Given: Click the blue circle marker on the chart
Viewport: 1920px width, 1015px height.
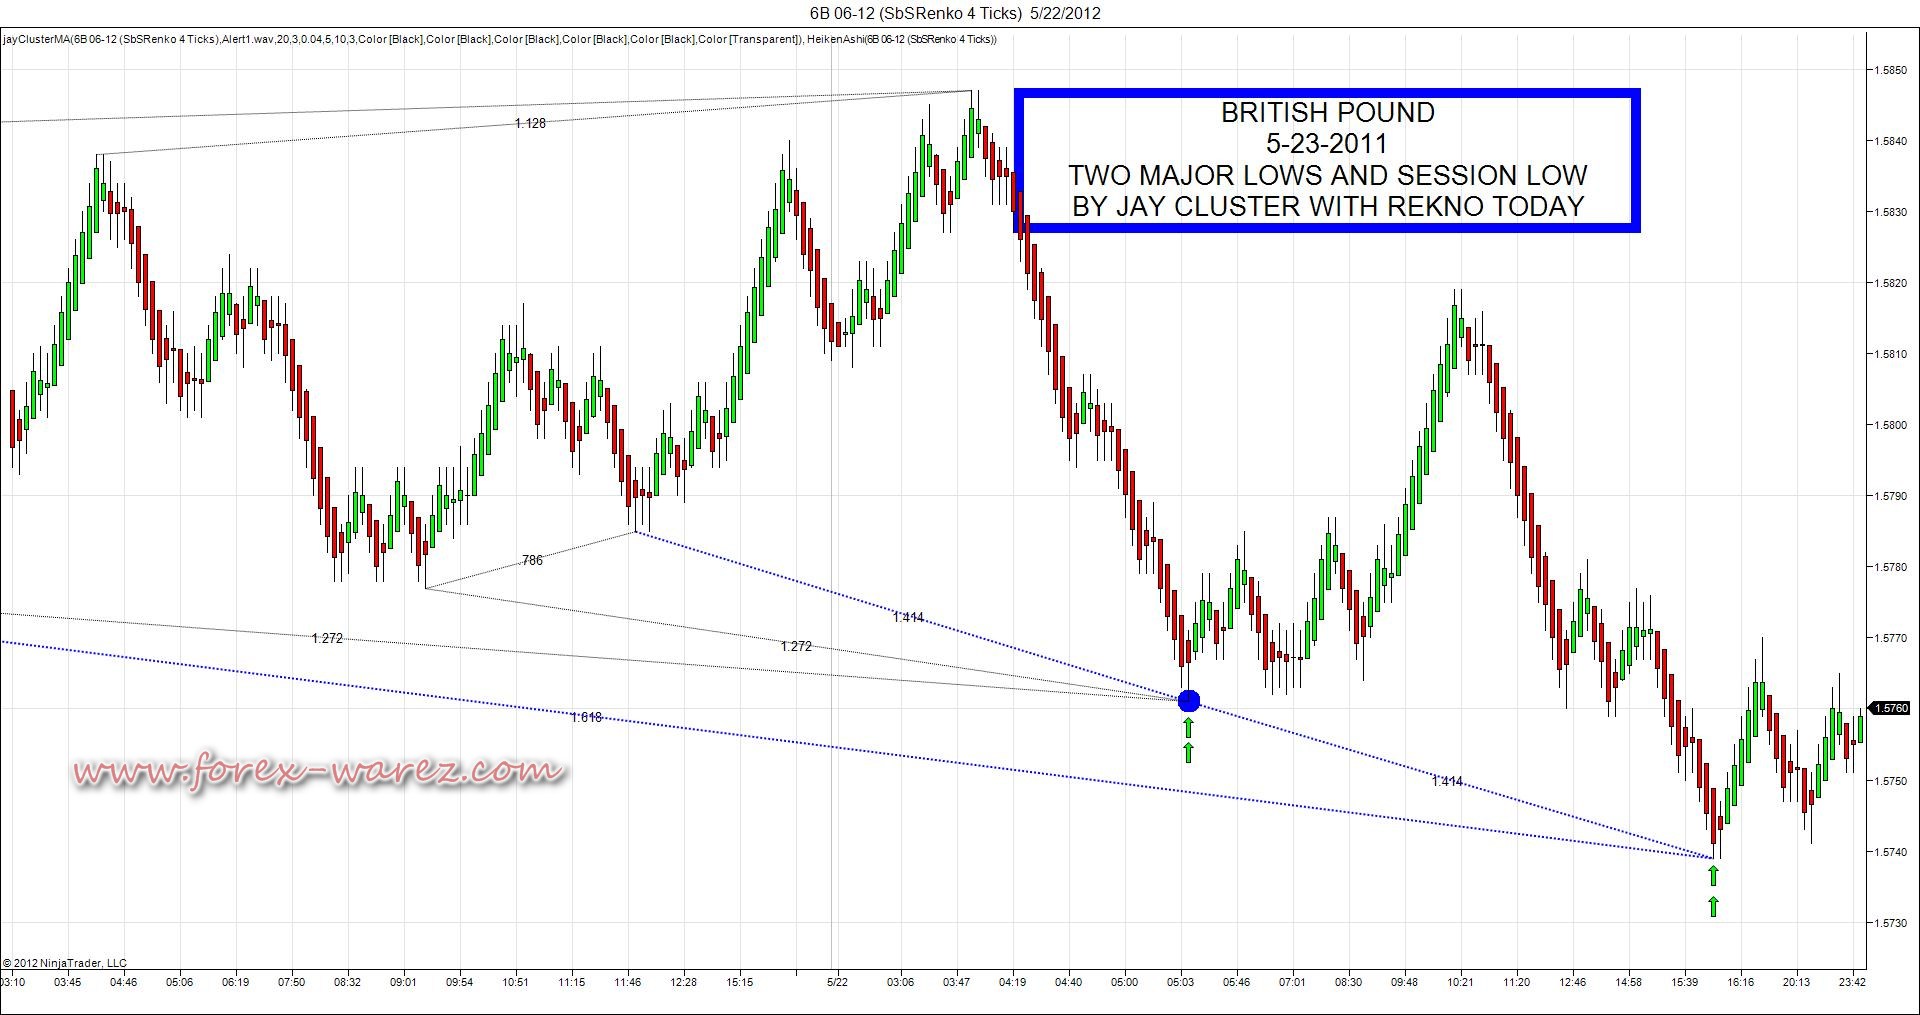Looking at the screenshot, I should (1188, 701).
